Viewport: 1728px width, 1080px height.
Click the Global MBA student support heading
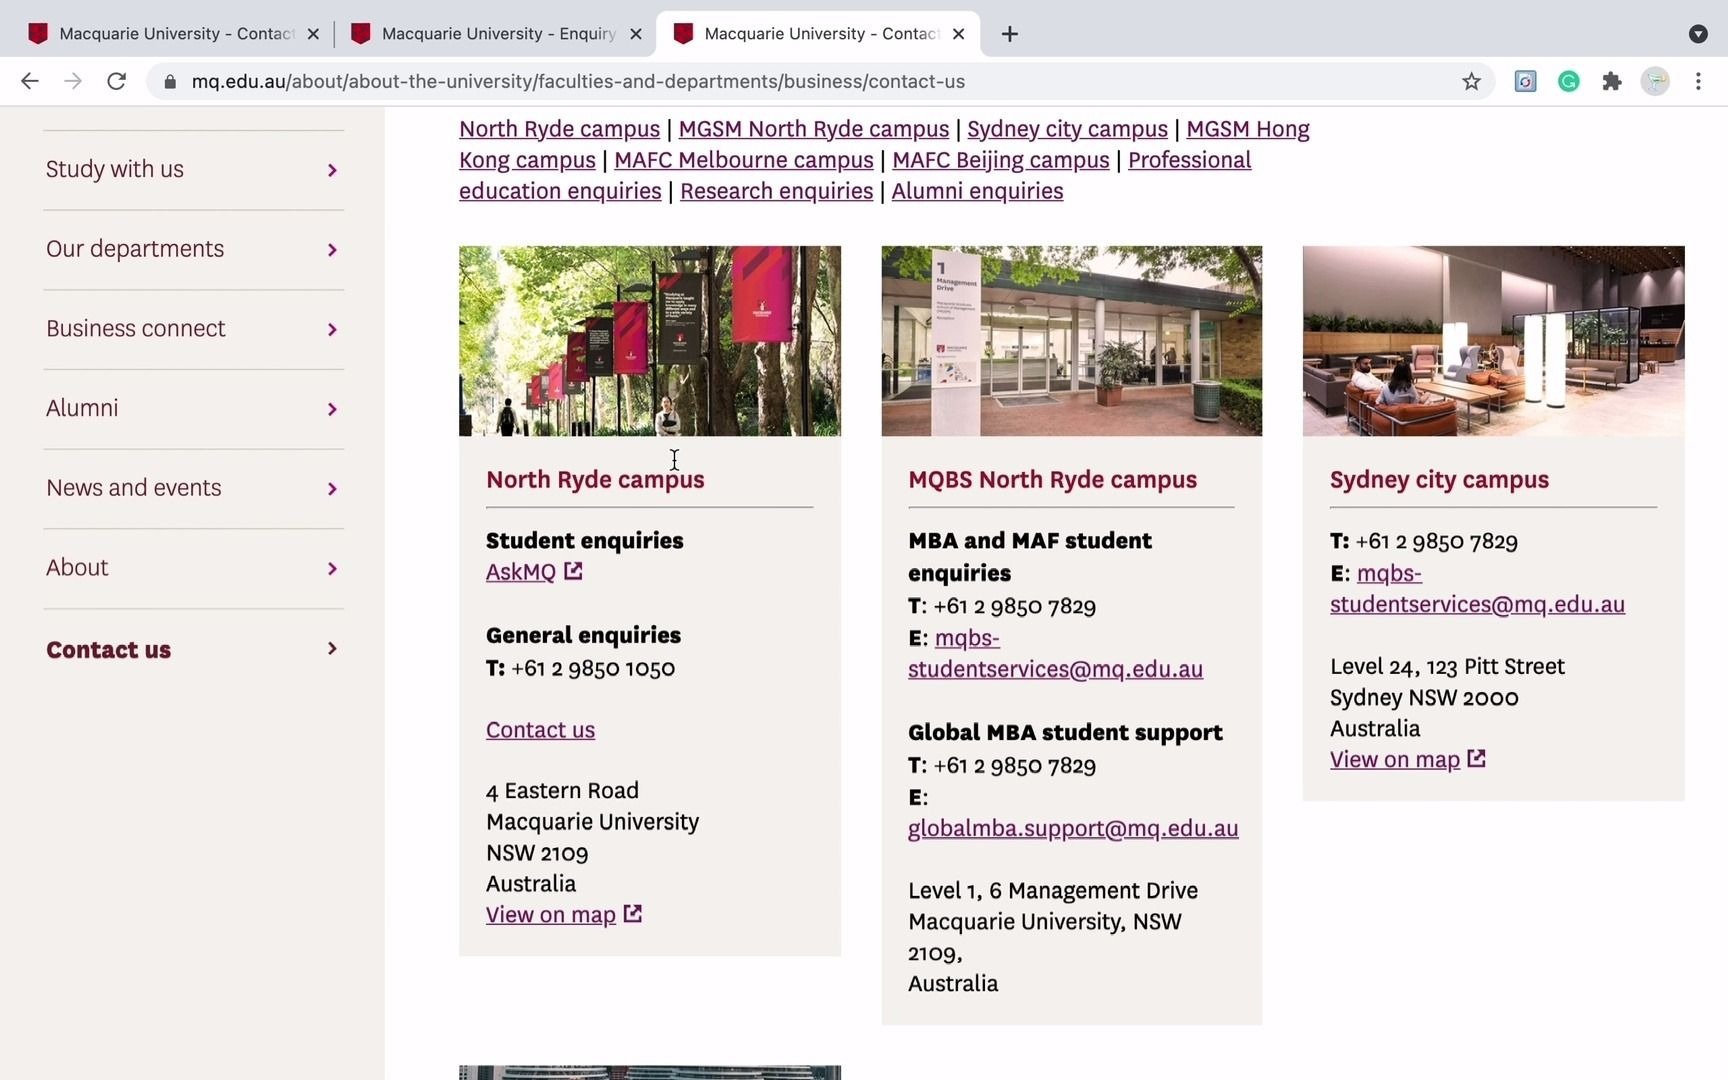pyautogui.click(x=1065, y=733)
